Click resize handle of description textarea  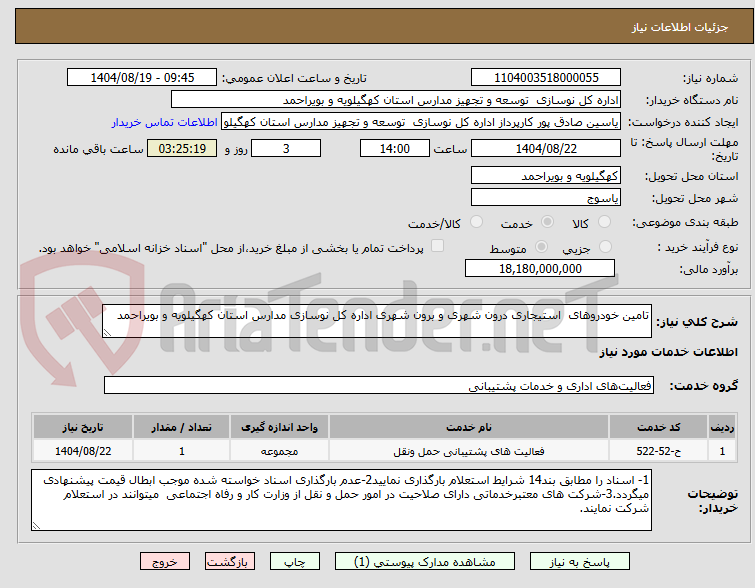(x=107, y=333)
